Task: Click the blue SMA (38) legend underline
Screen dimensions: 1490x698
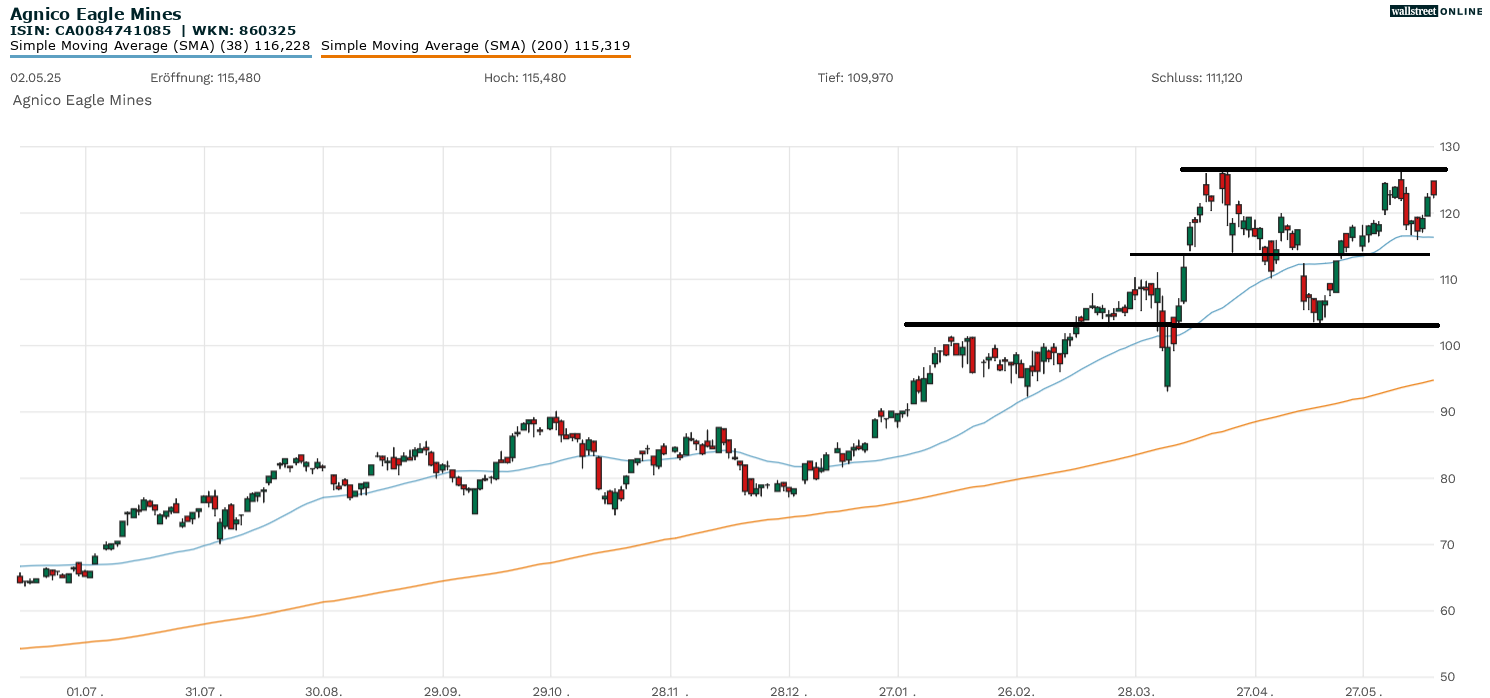Action: click(x=160, y=56)
